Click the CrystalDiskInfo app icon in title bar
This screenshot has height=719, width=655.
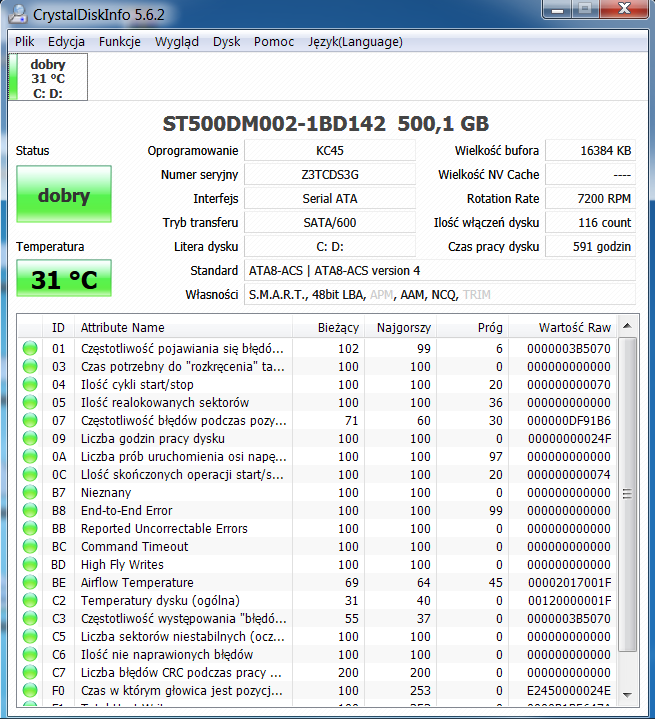[17, 14]
